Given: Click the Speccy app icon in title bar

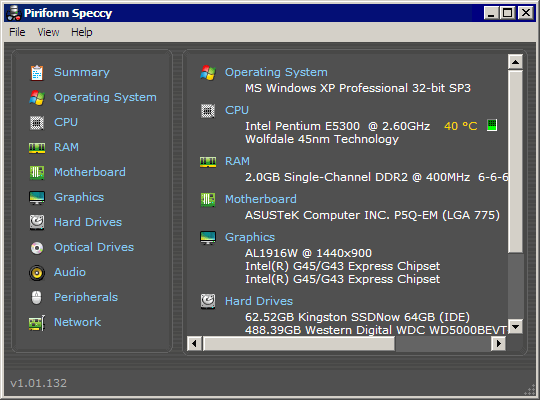Looking at the screenshot, I should pos(14,13).
